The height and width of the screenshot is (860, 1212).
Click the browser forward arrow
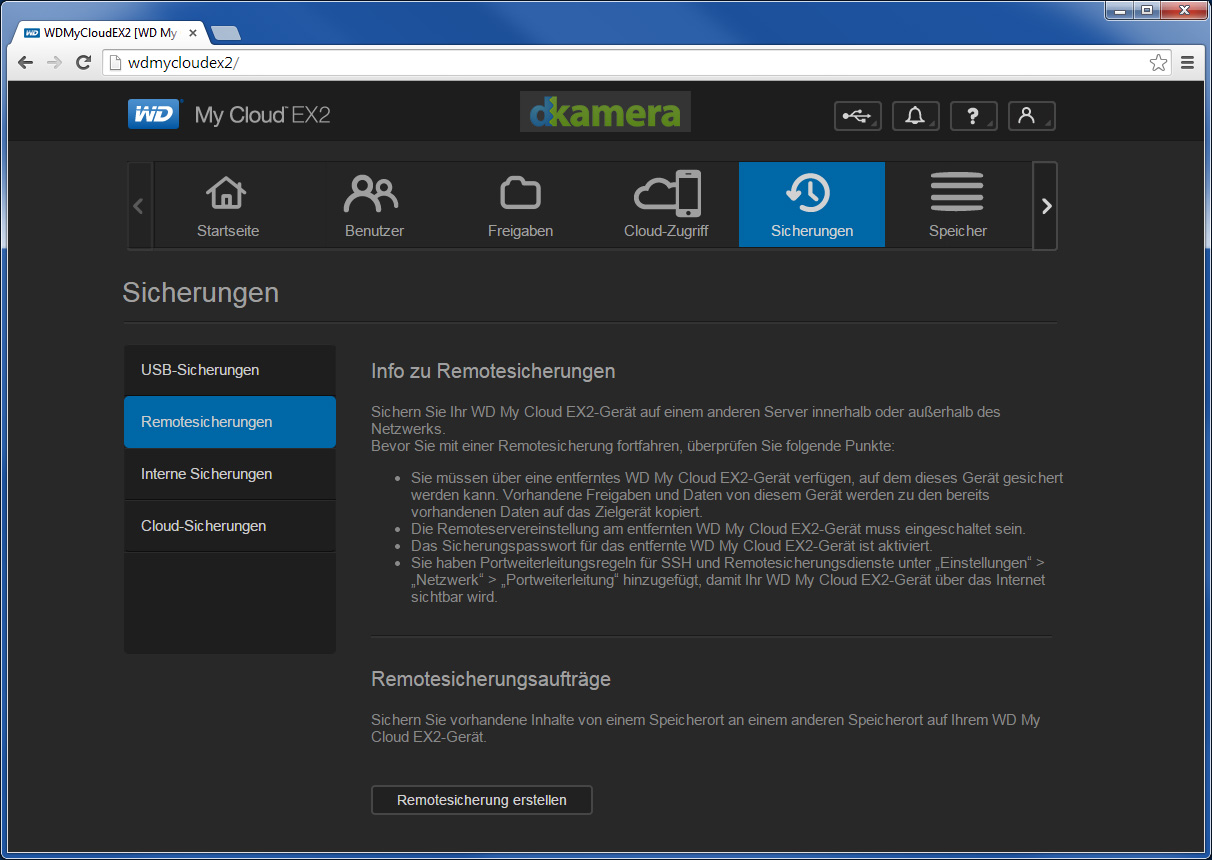55,63
